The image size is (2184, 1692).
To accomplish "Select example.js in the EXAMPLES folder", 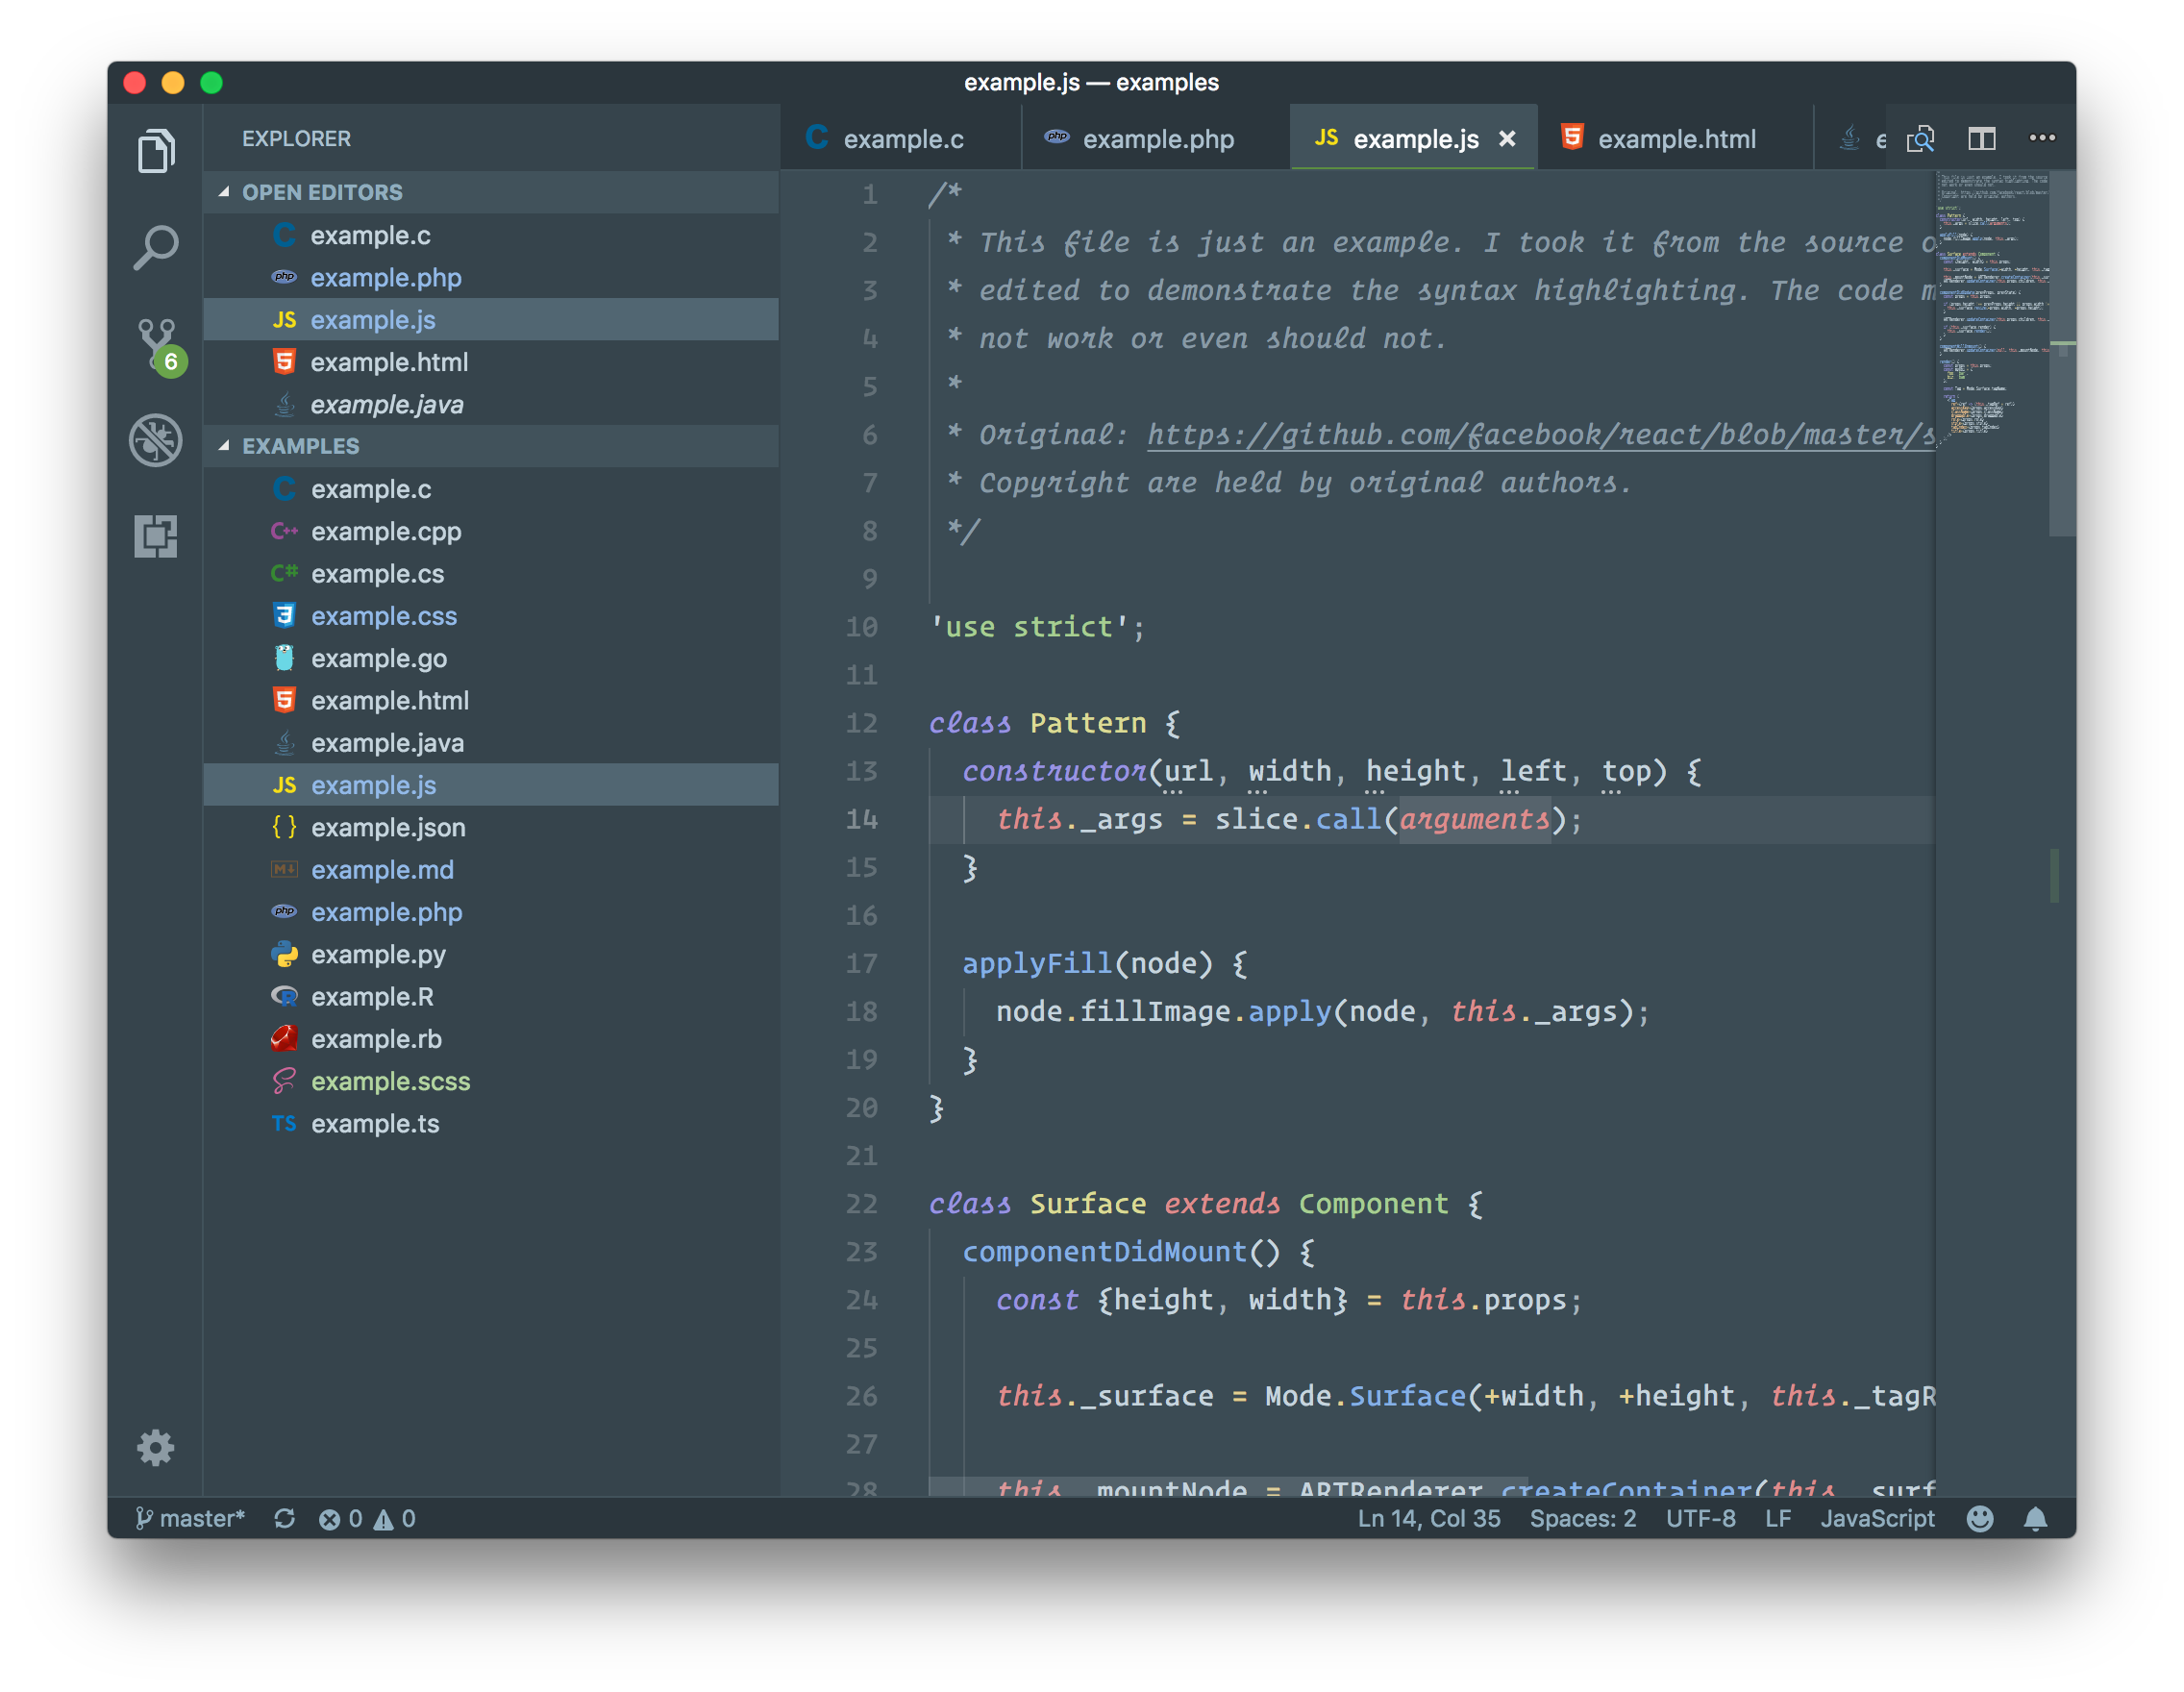I will click(x=491, y=785).
